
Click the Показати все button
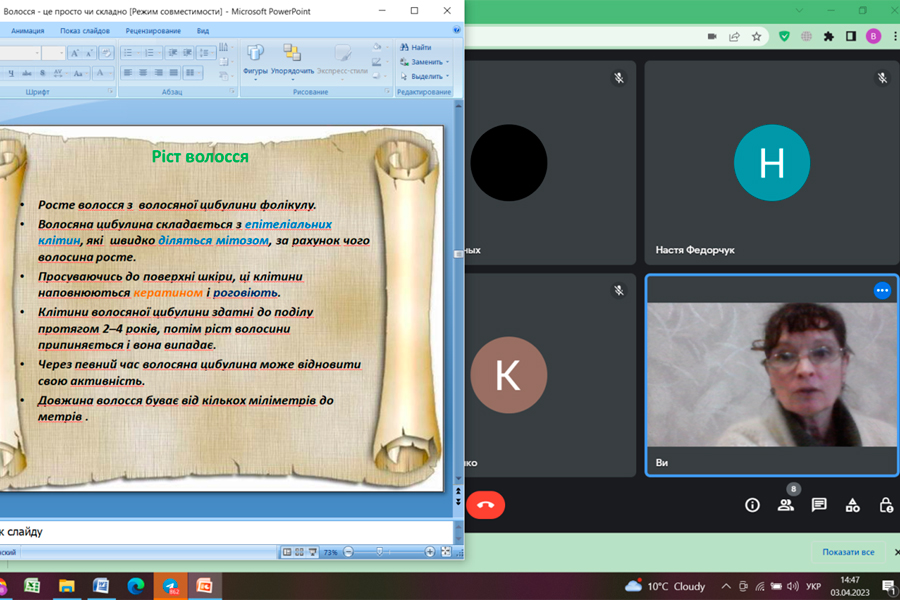tap(848, 552)
